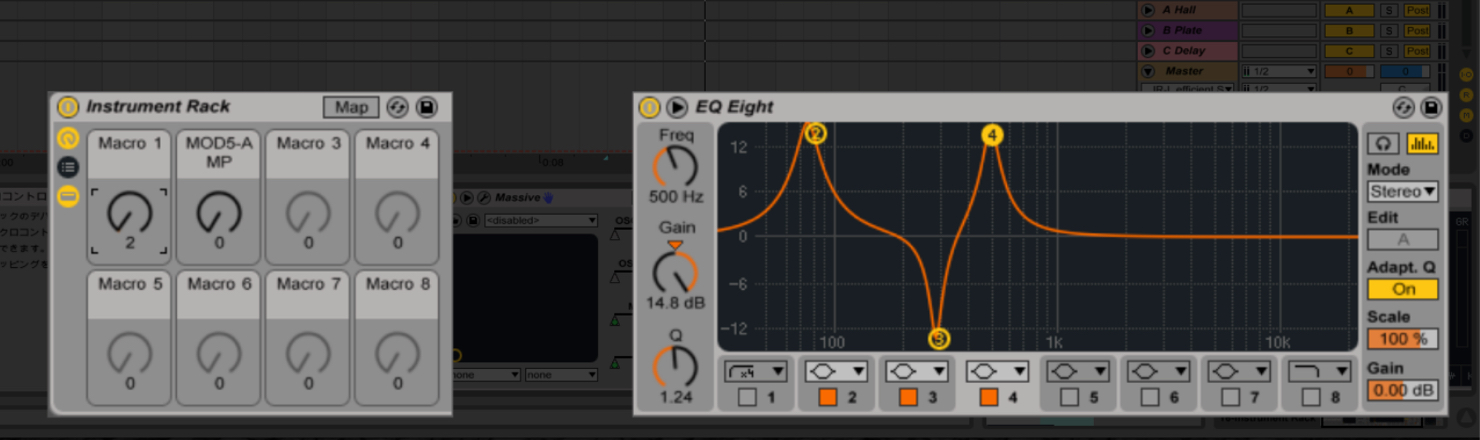Toggle the A Hall track activator button
The image size is (1480, 440).
click(x=1349, y=10)
